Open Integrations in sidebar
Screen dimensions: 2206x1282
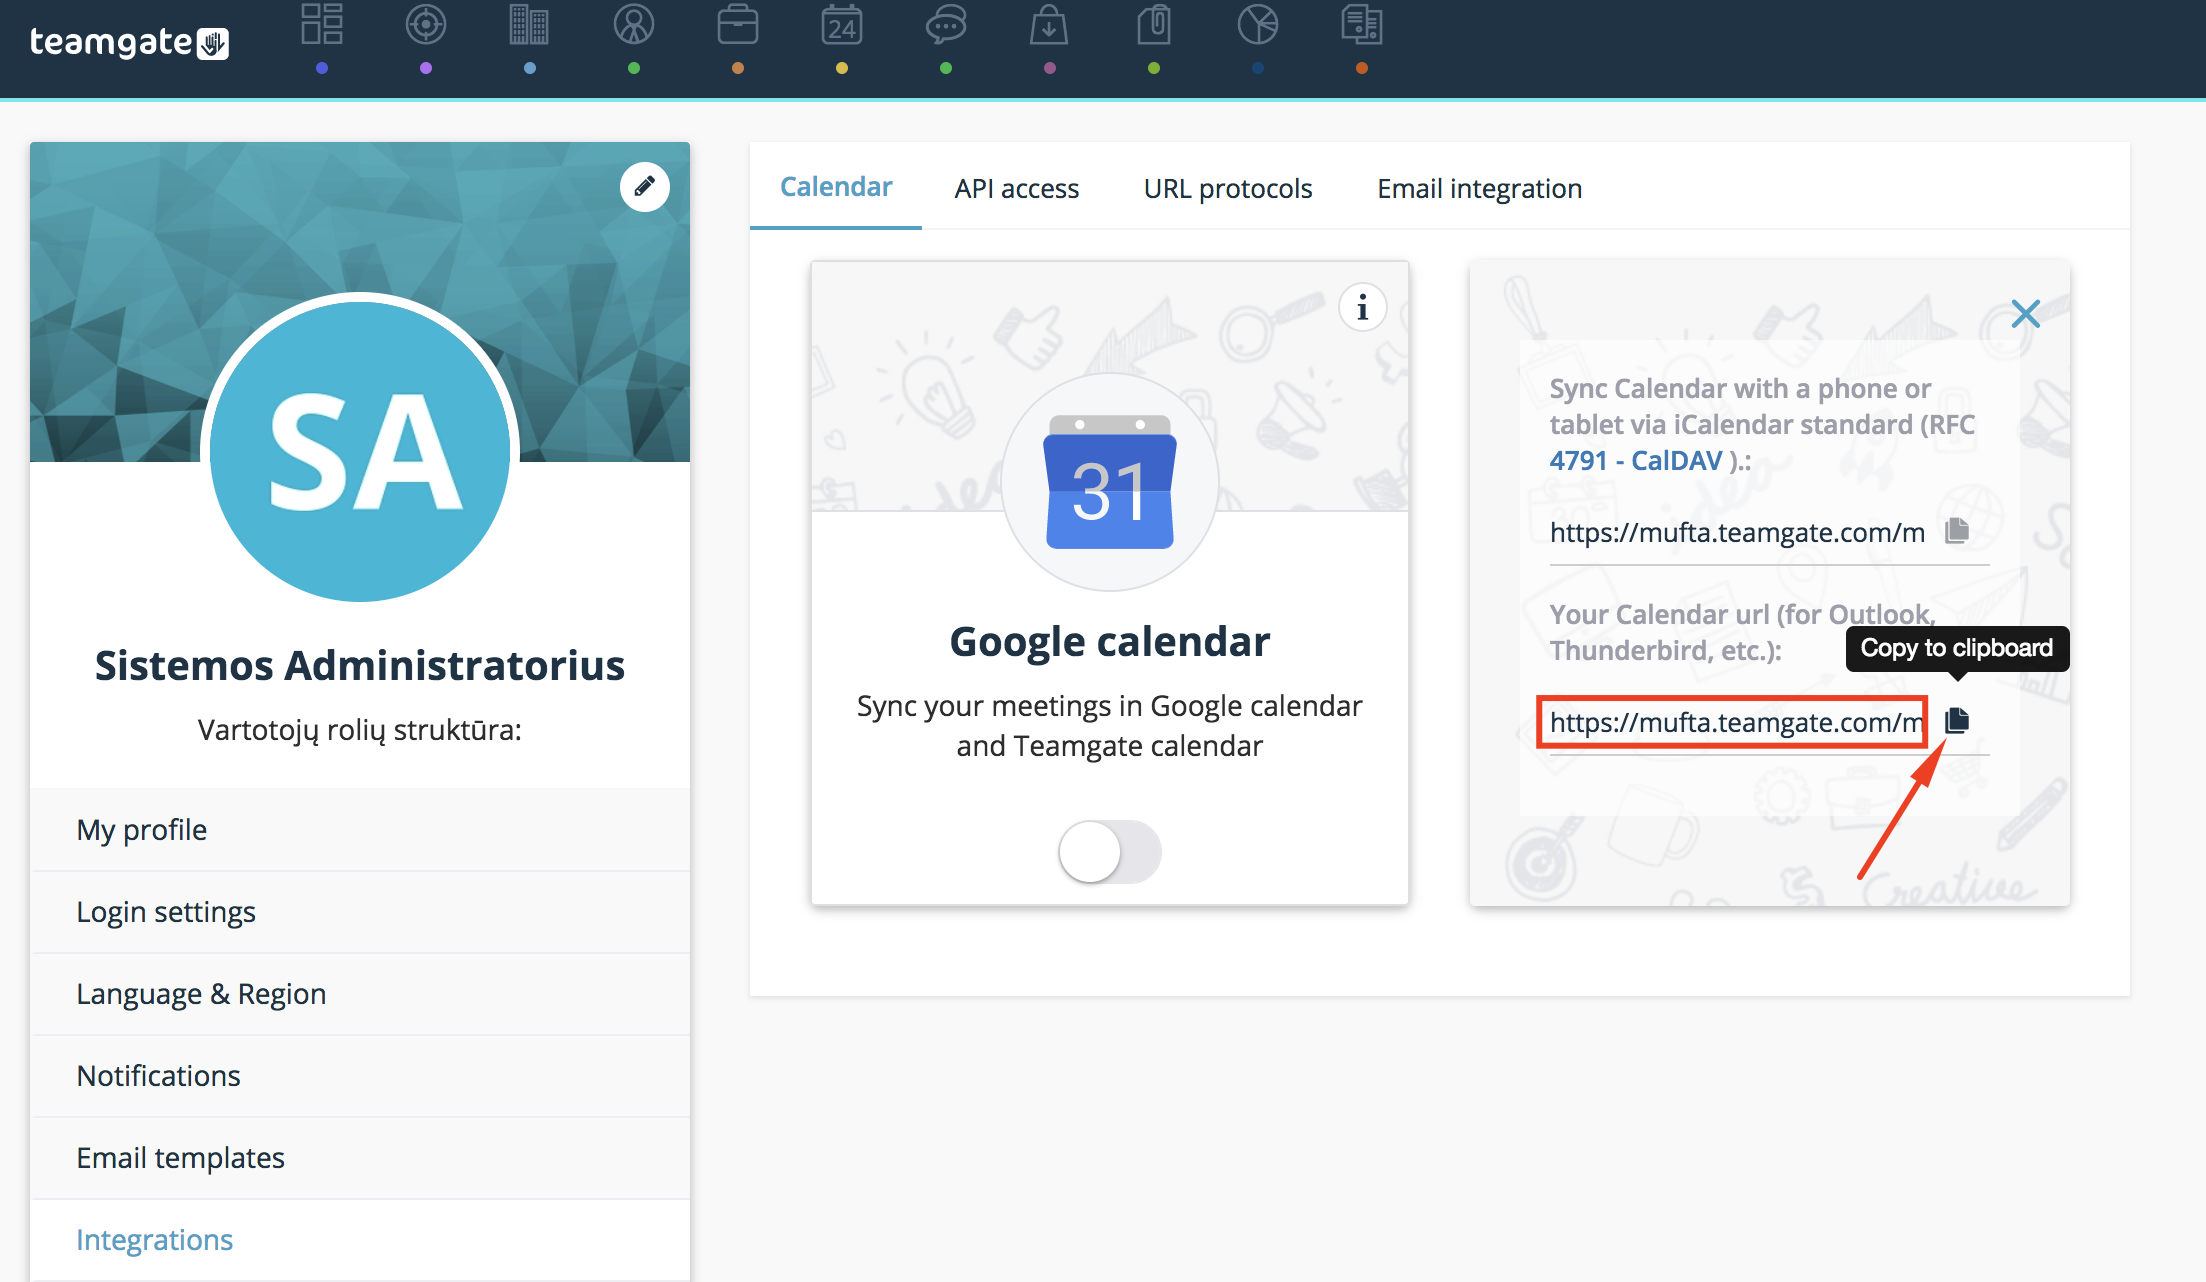(360, 1240)
